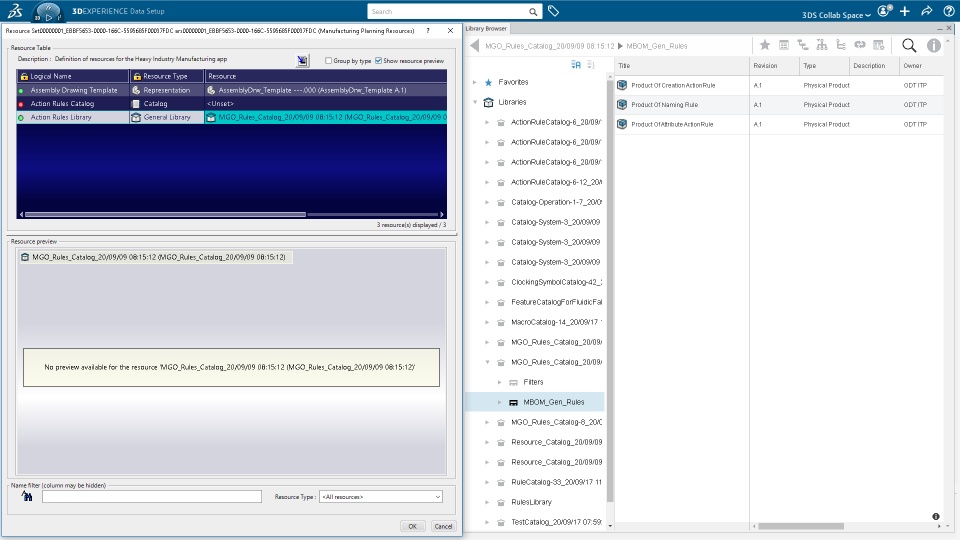Screen dimensions: 960x540
Task: Select MBOM_Gen_Rules in the library tree
Action: pos(553,402)
